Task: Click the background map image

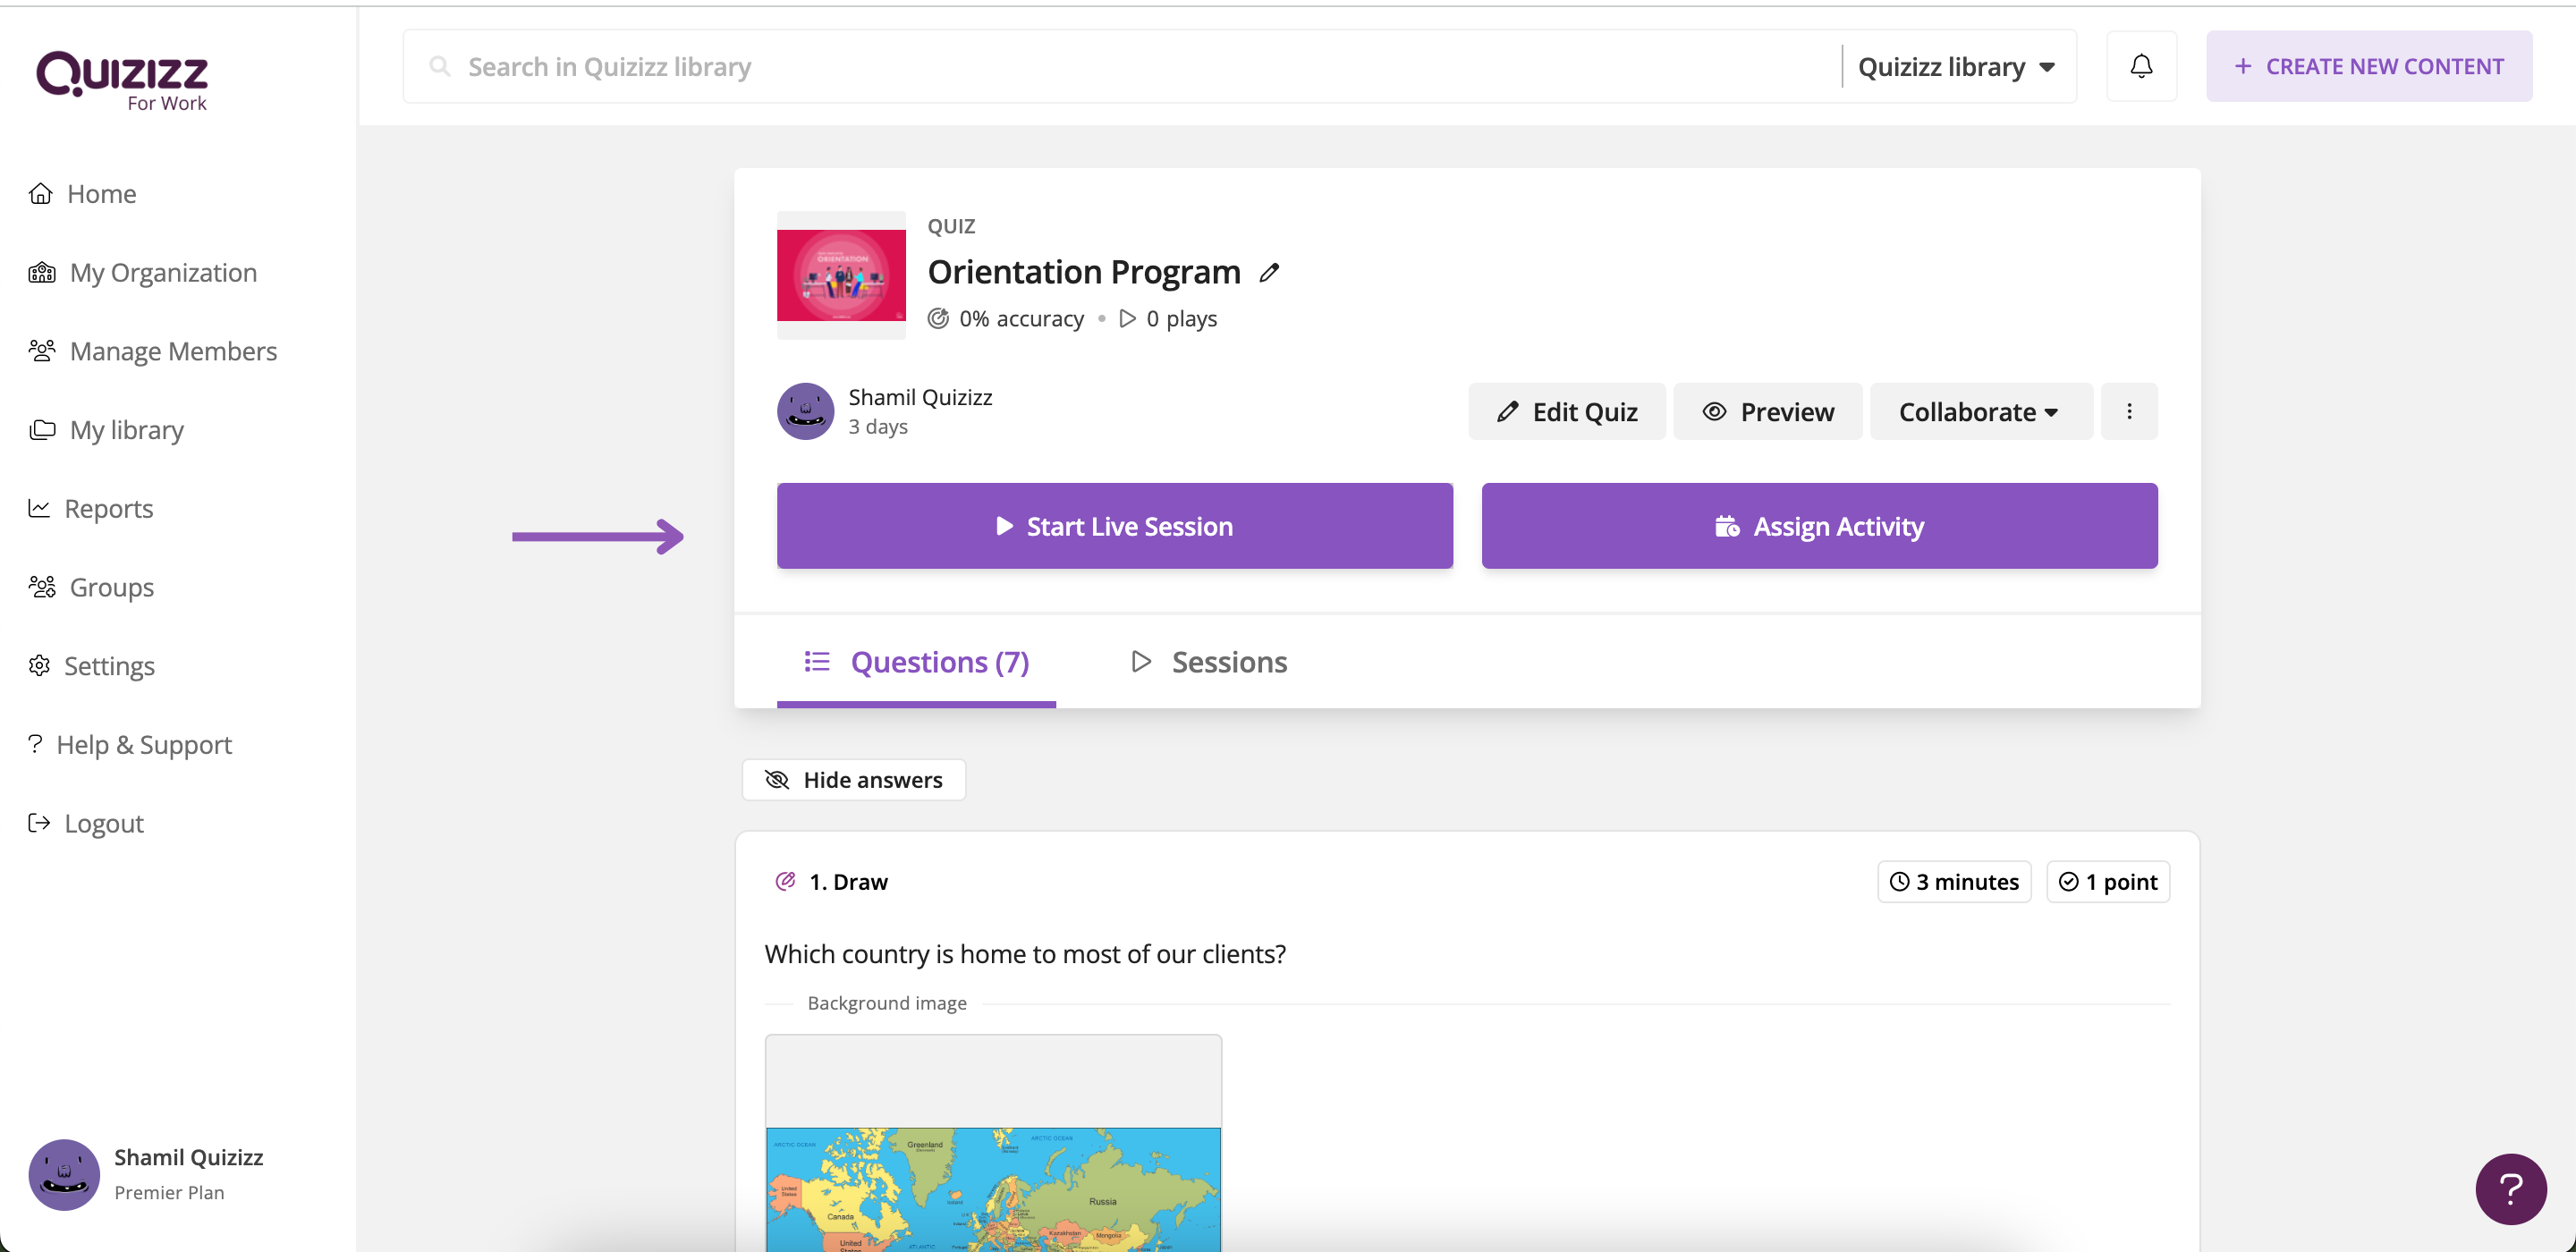Action: point(994,1183)
